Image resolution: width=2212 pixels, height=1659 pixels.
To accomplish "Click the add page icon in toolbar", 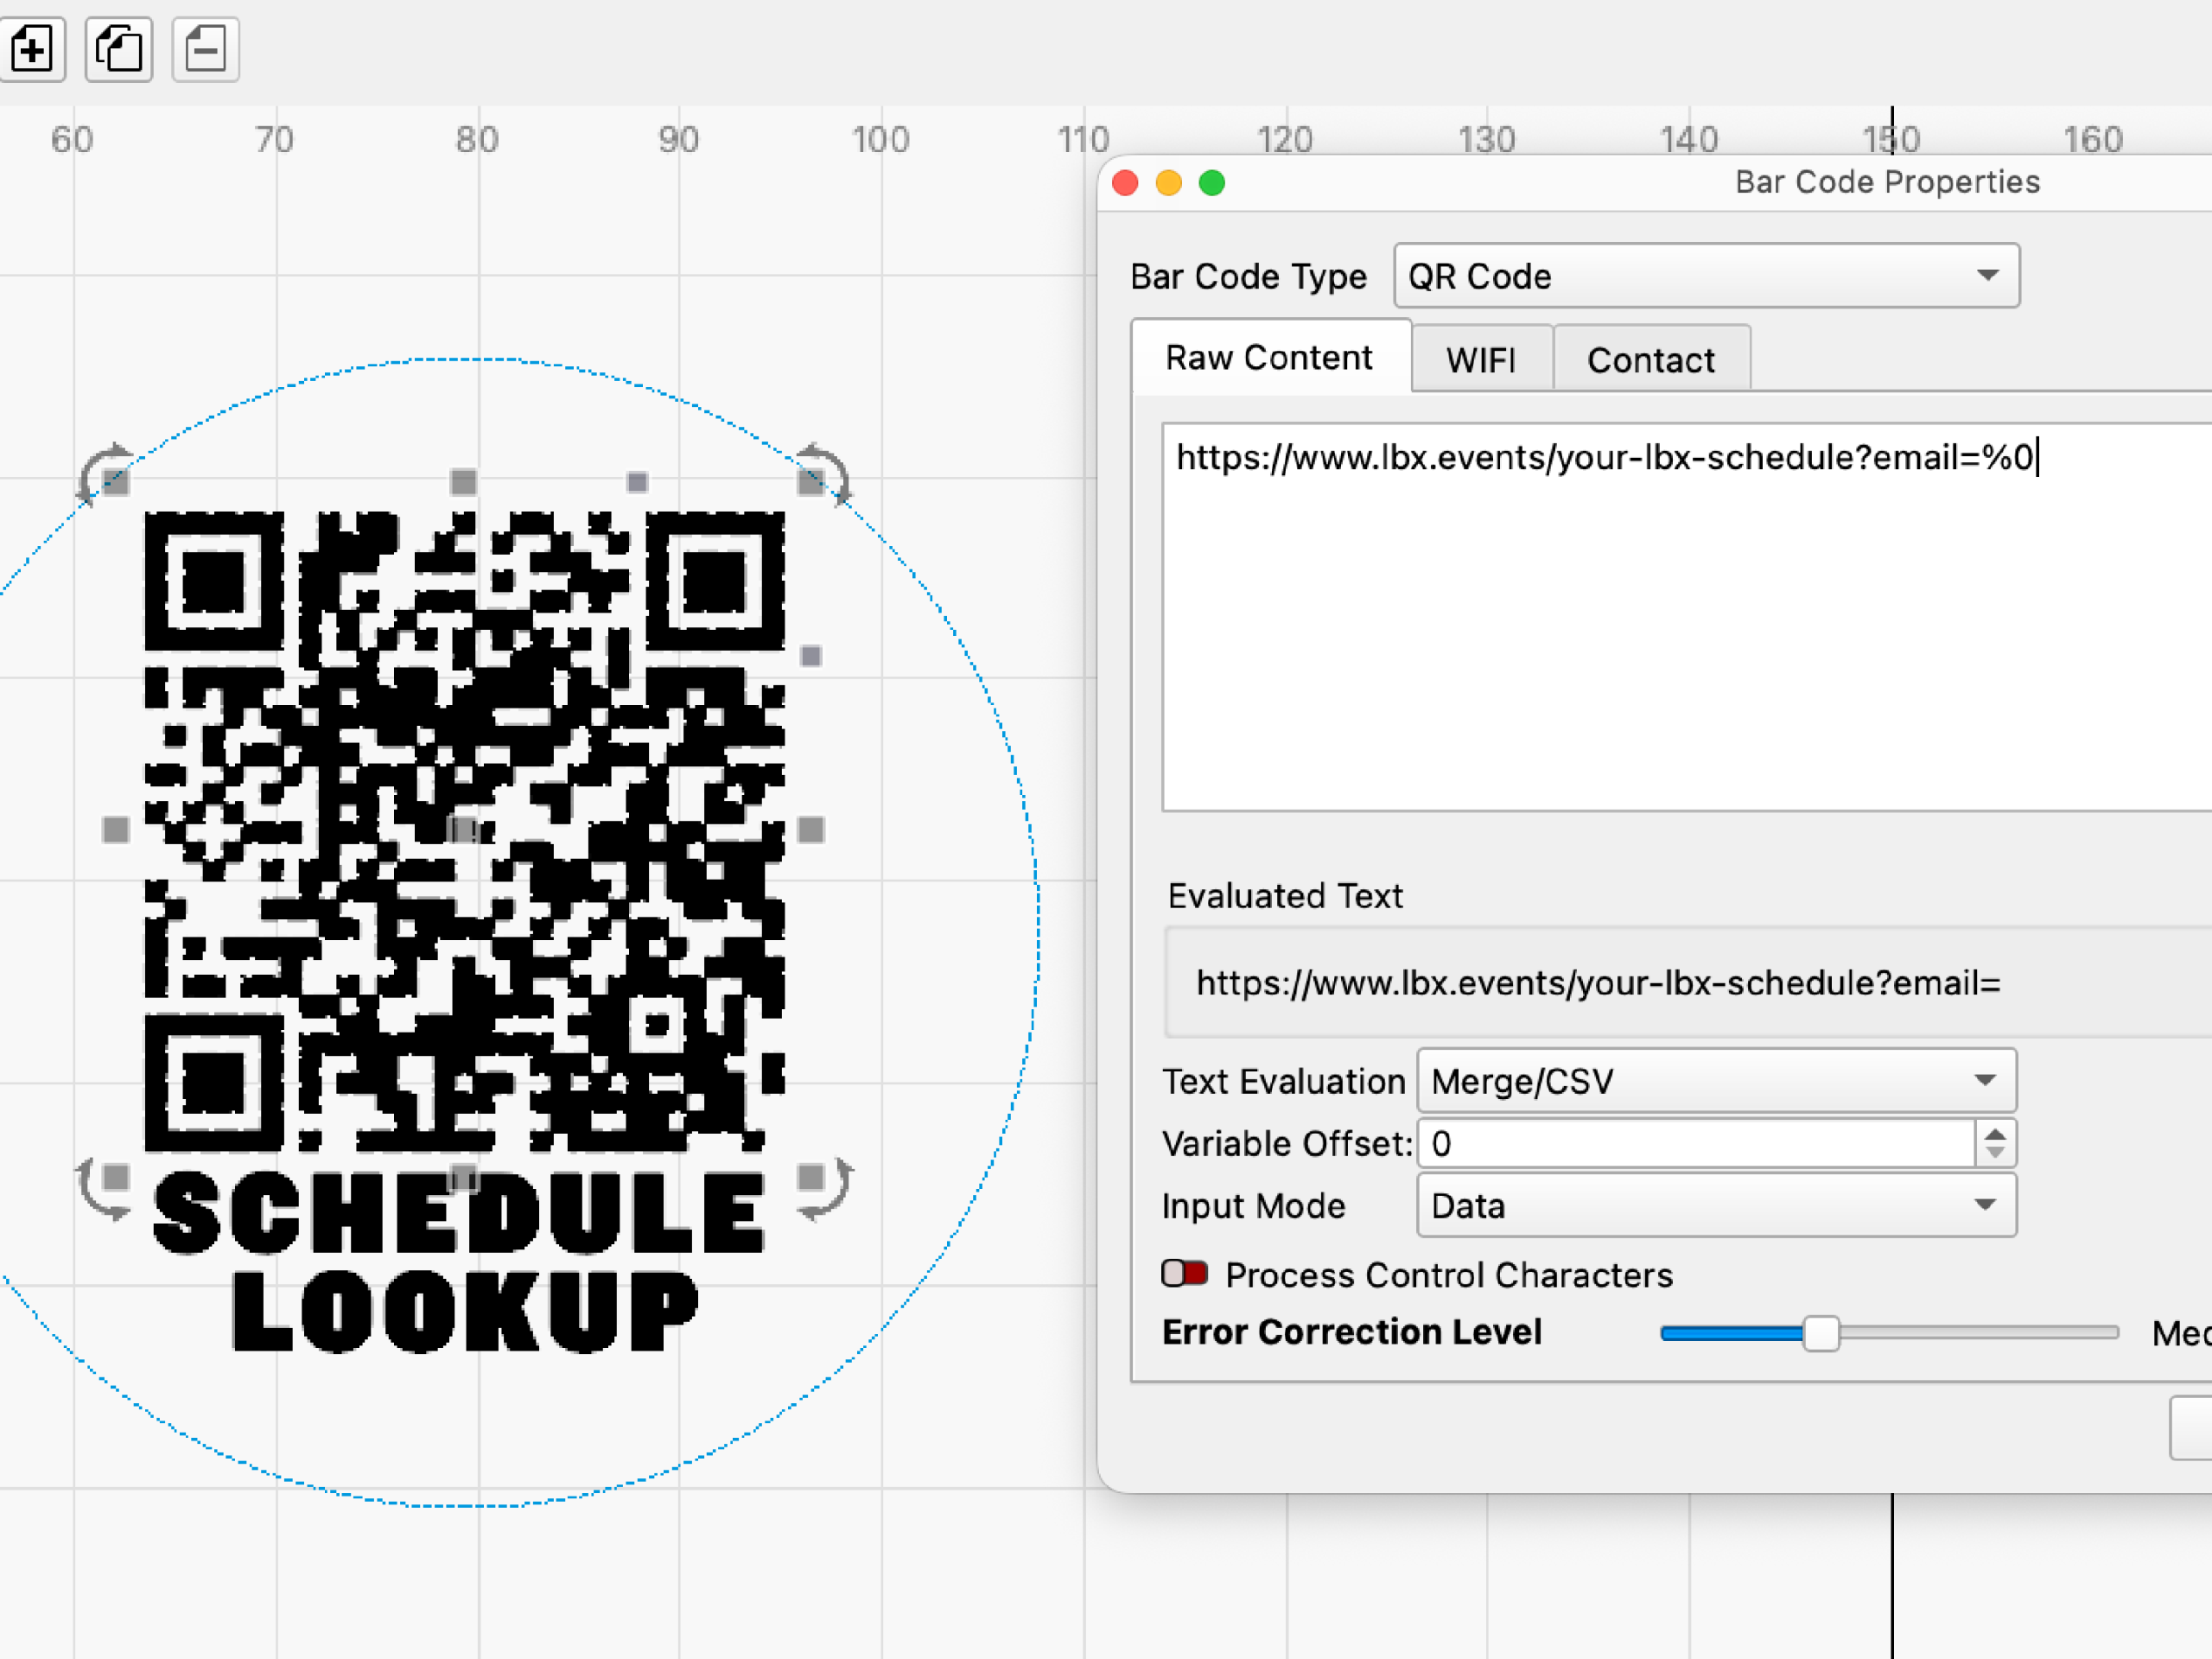I will point(32,48).
